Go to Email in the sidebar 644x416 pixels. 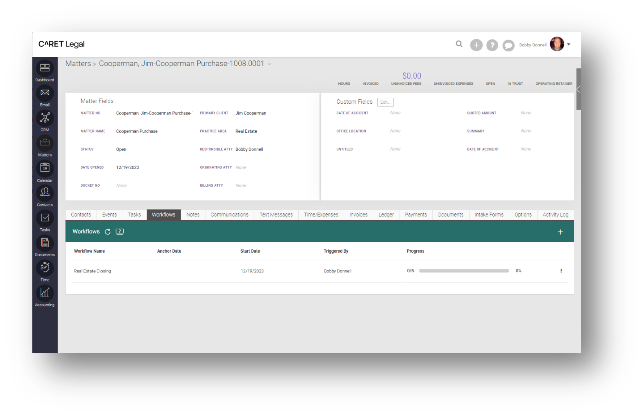coord(45,93)
